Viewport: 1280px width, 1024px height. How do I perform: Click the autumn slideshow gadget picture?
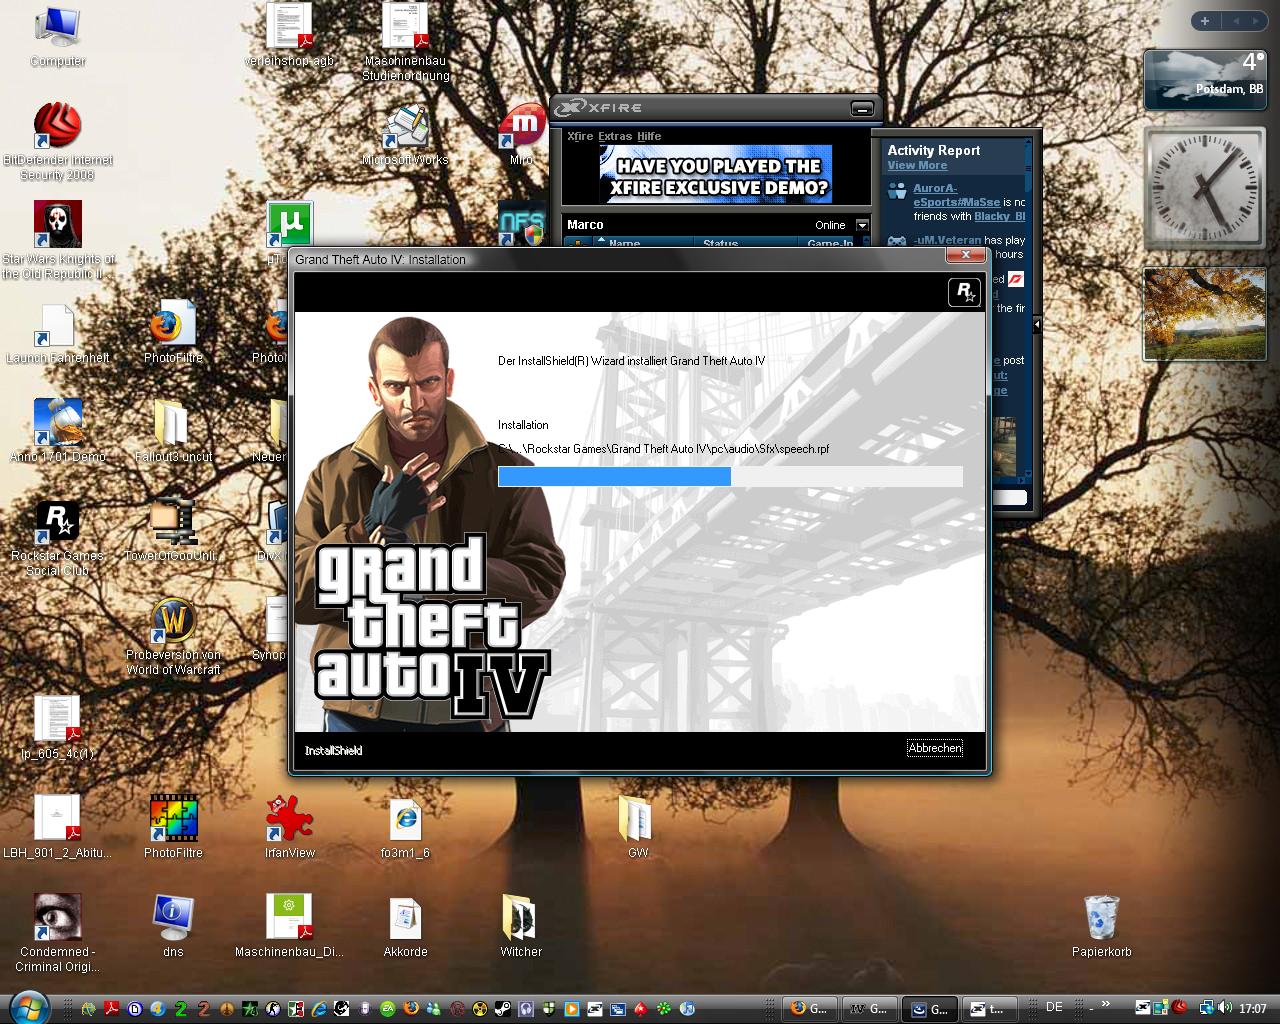1205,313
